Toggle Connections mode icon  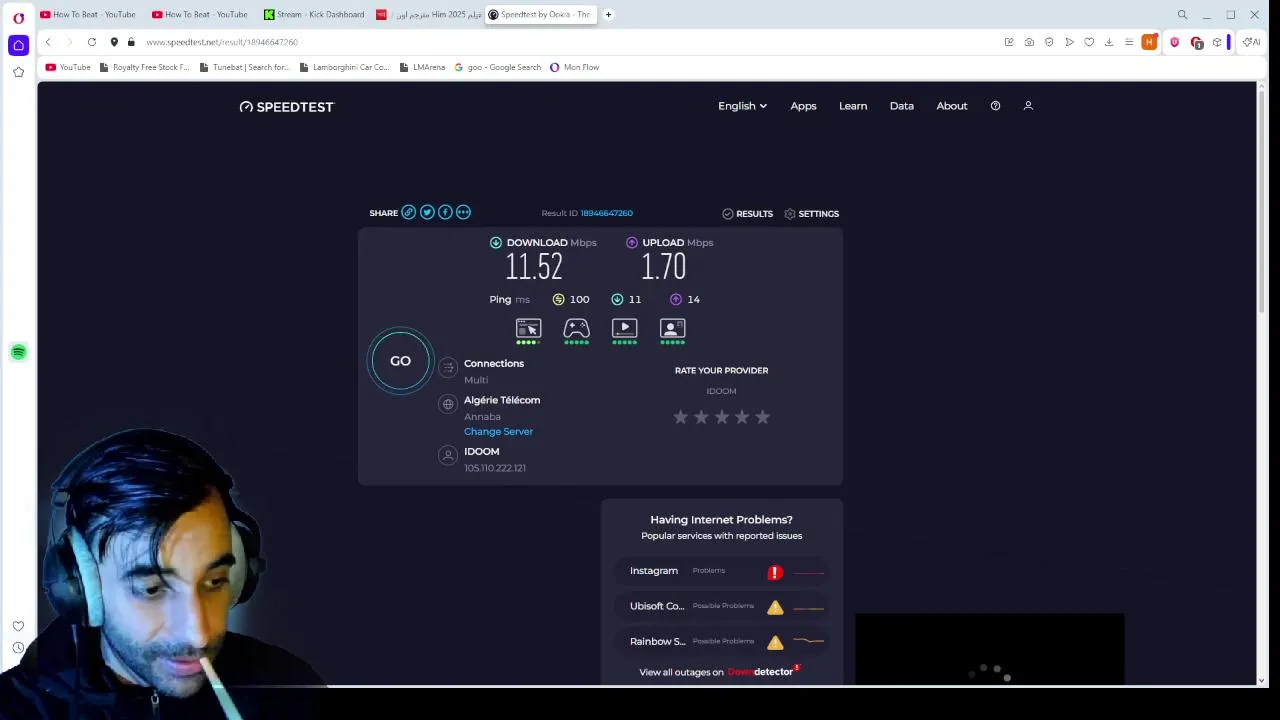click(448, 368)
